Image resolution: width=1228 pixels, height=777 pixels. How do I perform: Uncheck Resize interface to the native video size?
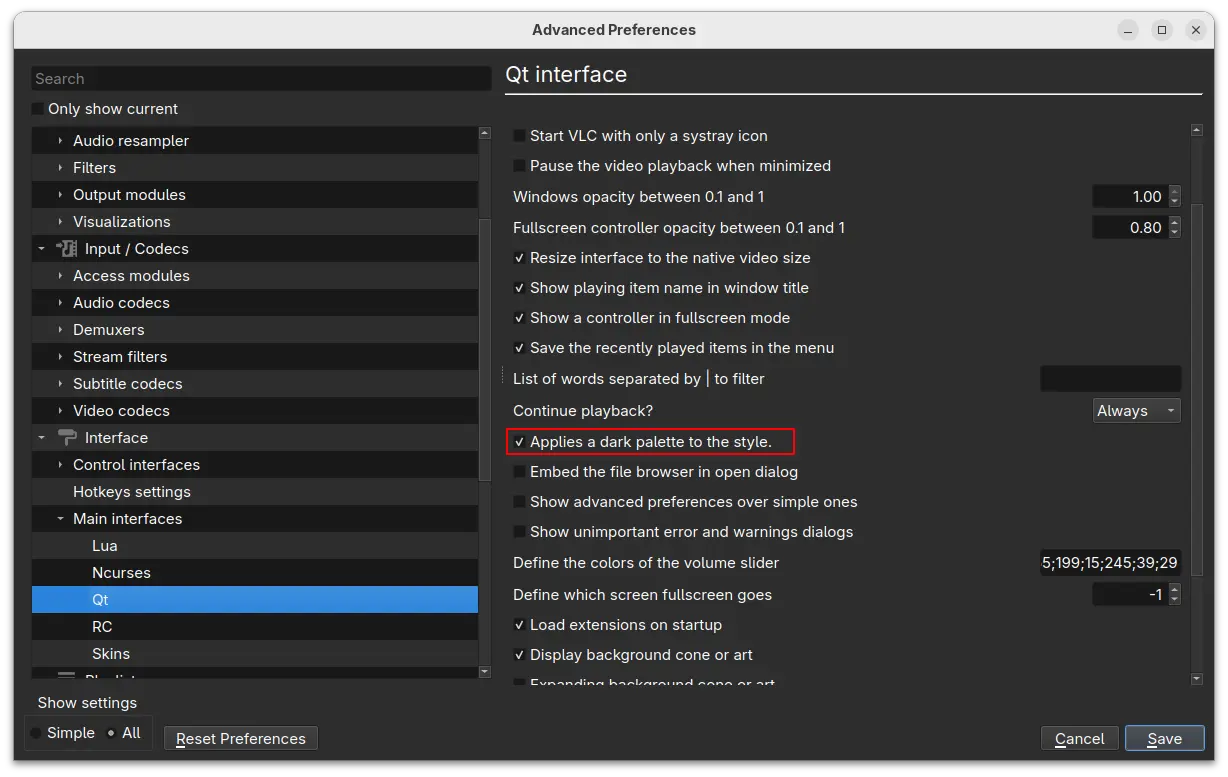click(519, 258)
